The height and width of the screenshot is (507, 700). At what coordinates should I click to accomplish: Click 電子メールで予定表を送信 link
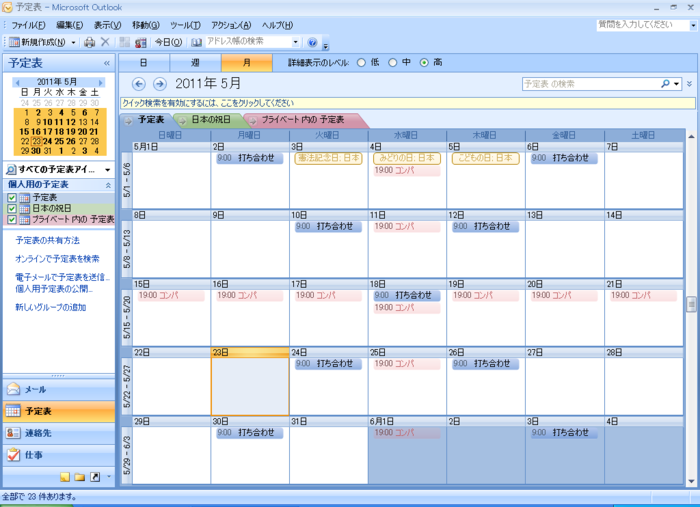(62, 277)
